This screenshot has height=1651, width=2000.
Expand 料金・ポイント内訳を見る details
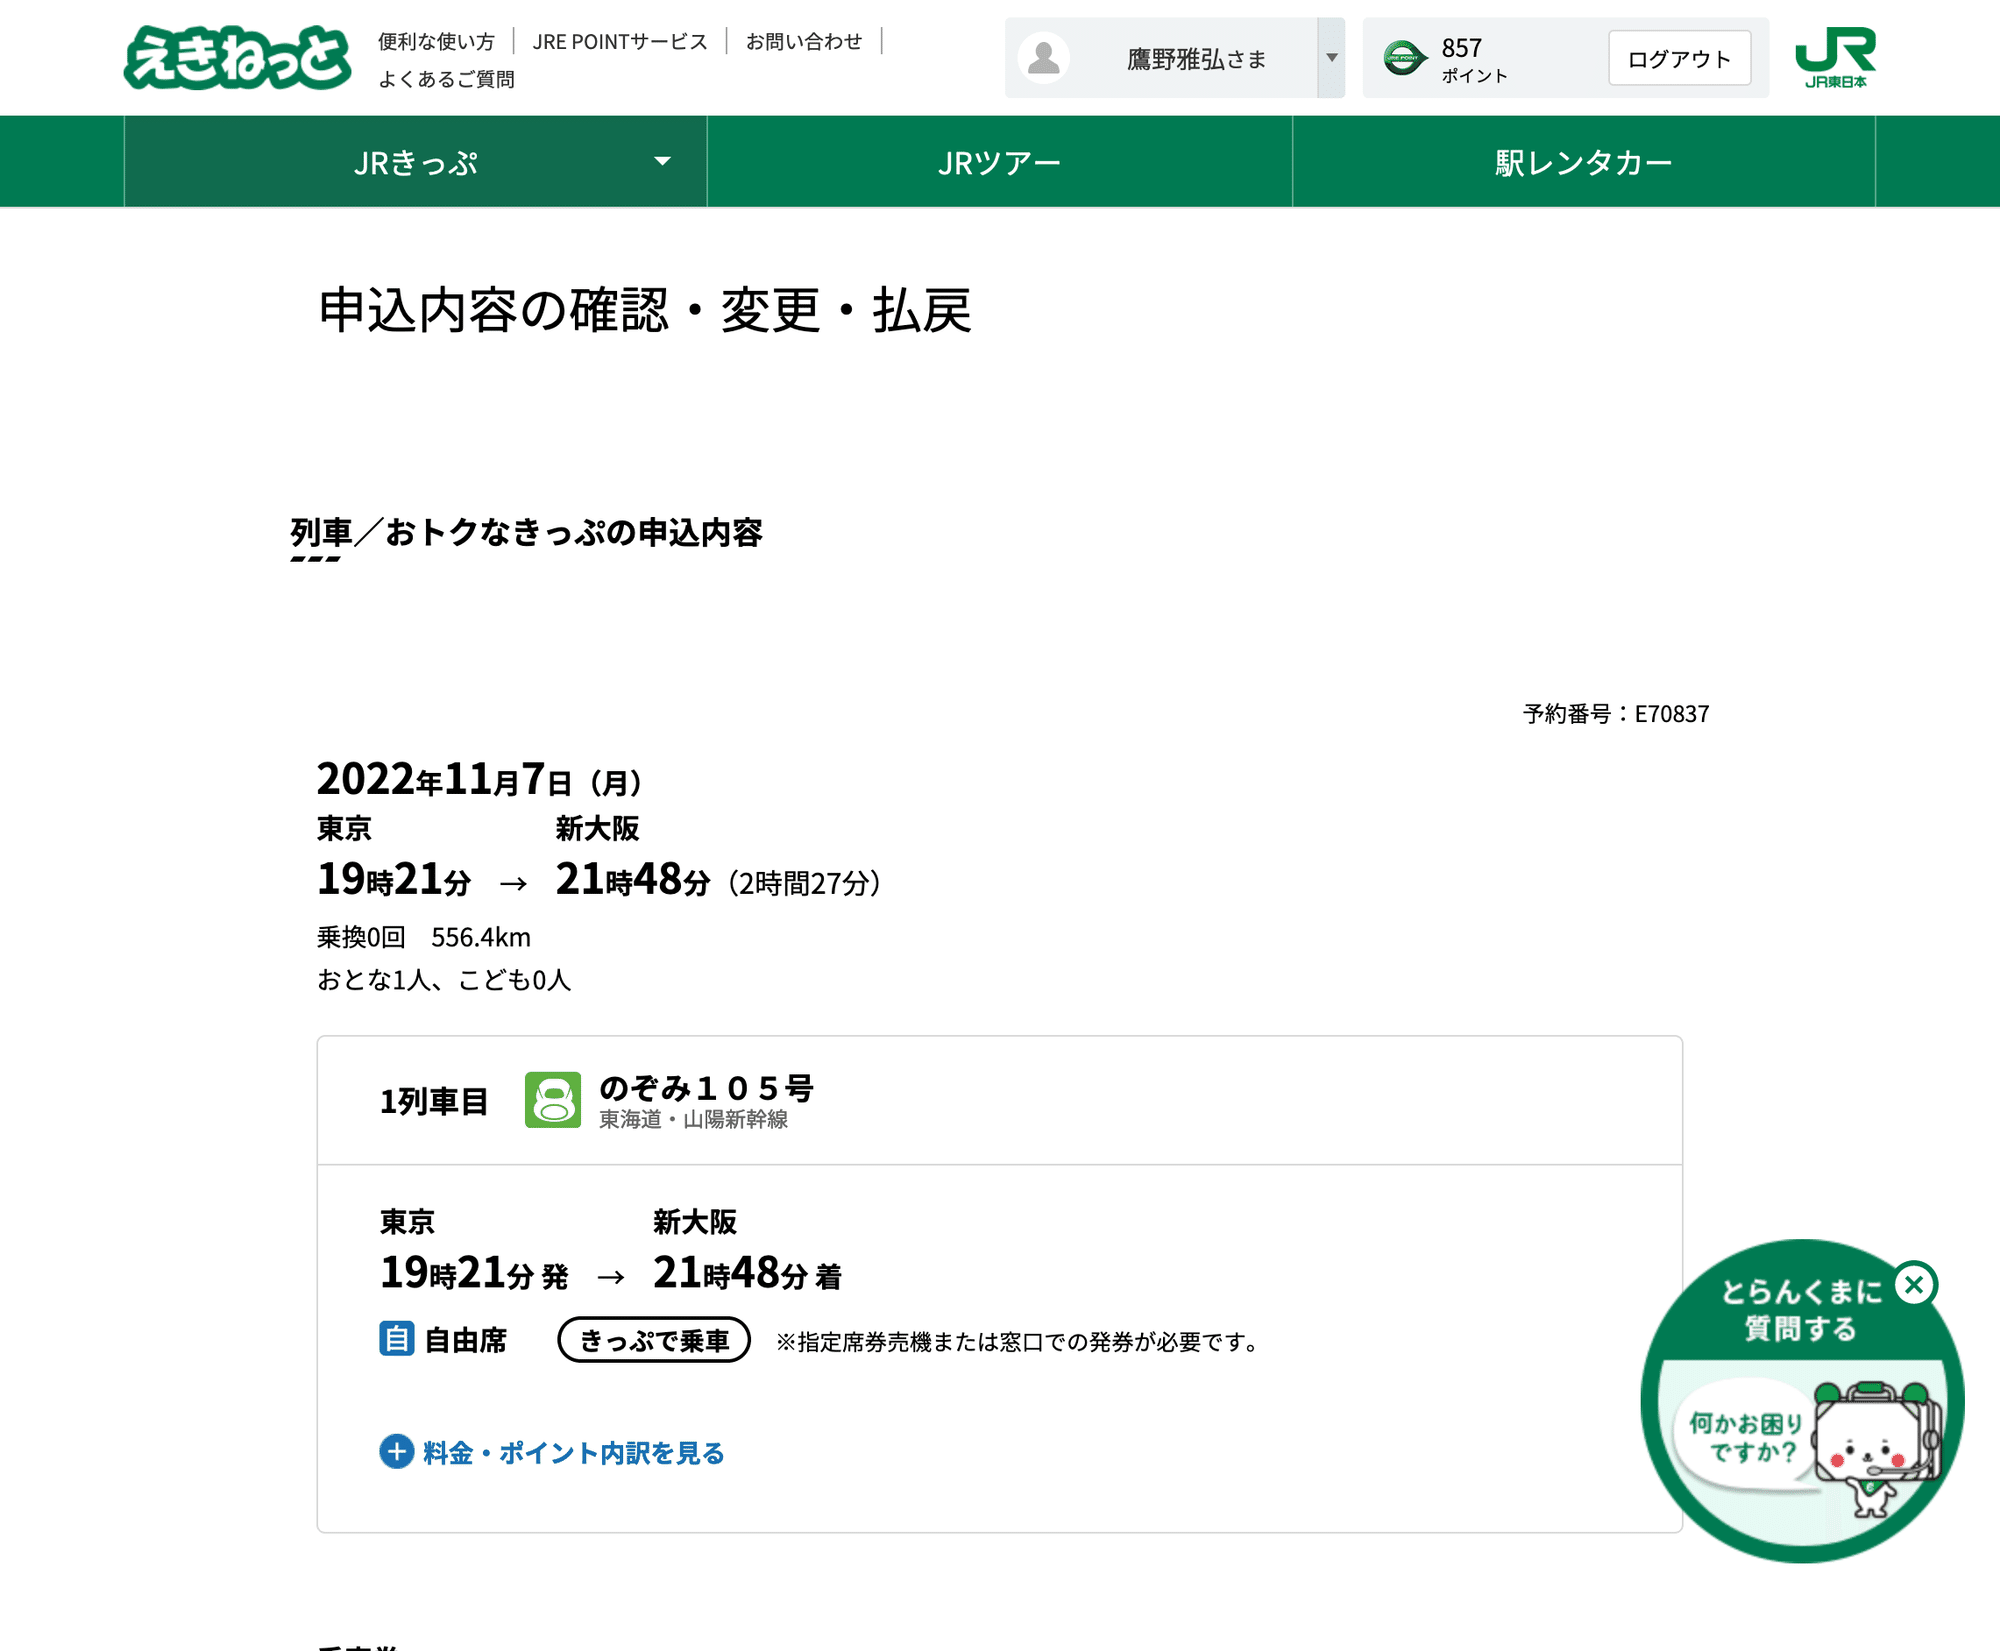click(x=552, y=1452)
